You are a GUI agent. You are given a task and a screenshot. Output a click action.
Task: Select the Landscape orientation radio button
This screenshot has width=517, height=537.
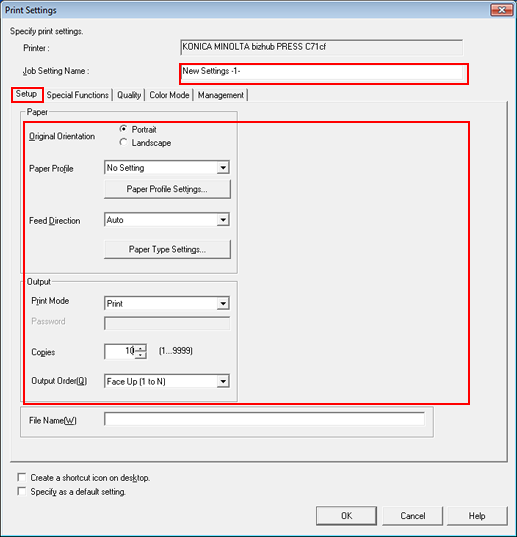pos(123,142)
